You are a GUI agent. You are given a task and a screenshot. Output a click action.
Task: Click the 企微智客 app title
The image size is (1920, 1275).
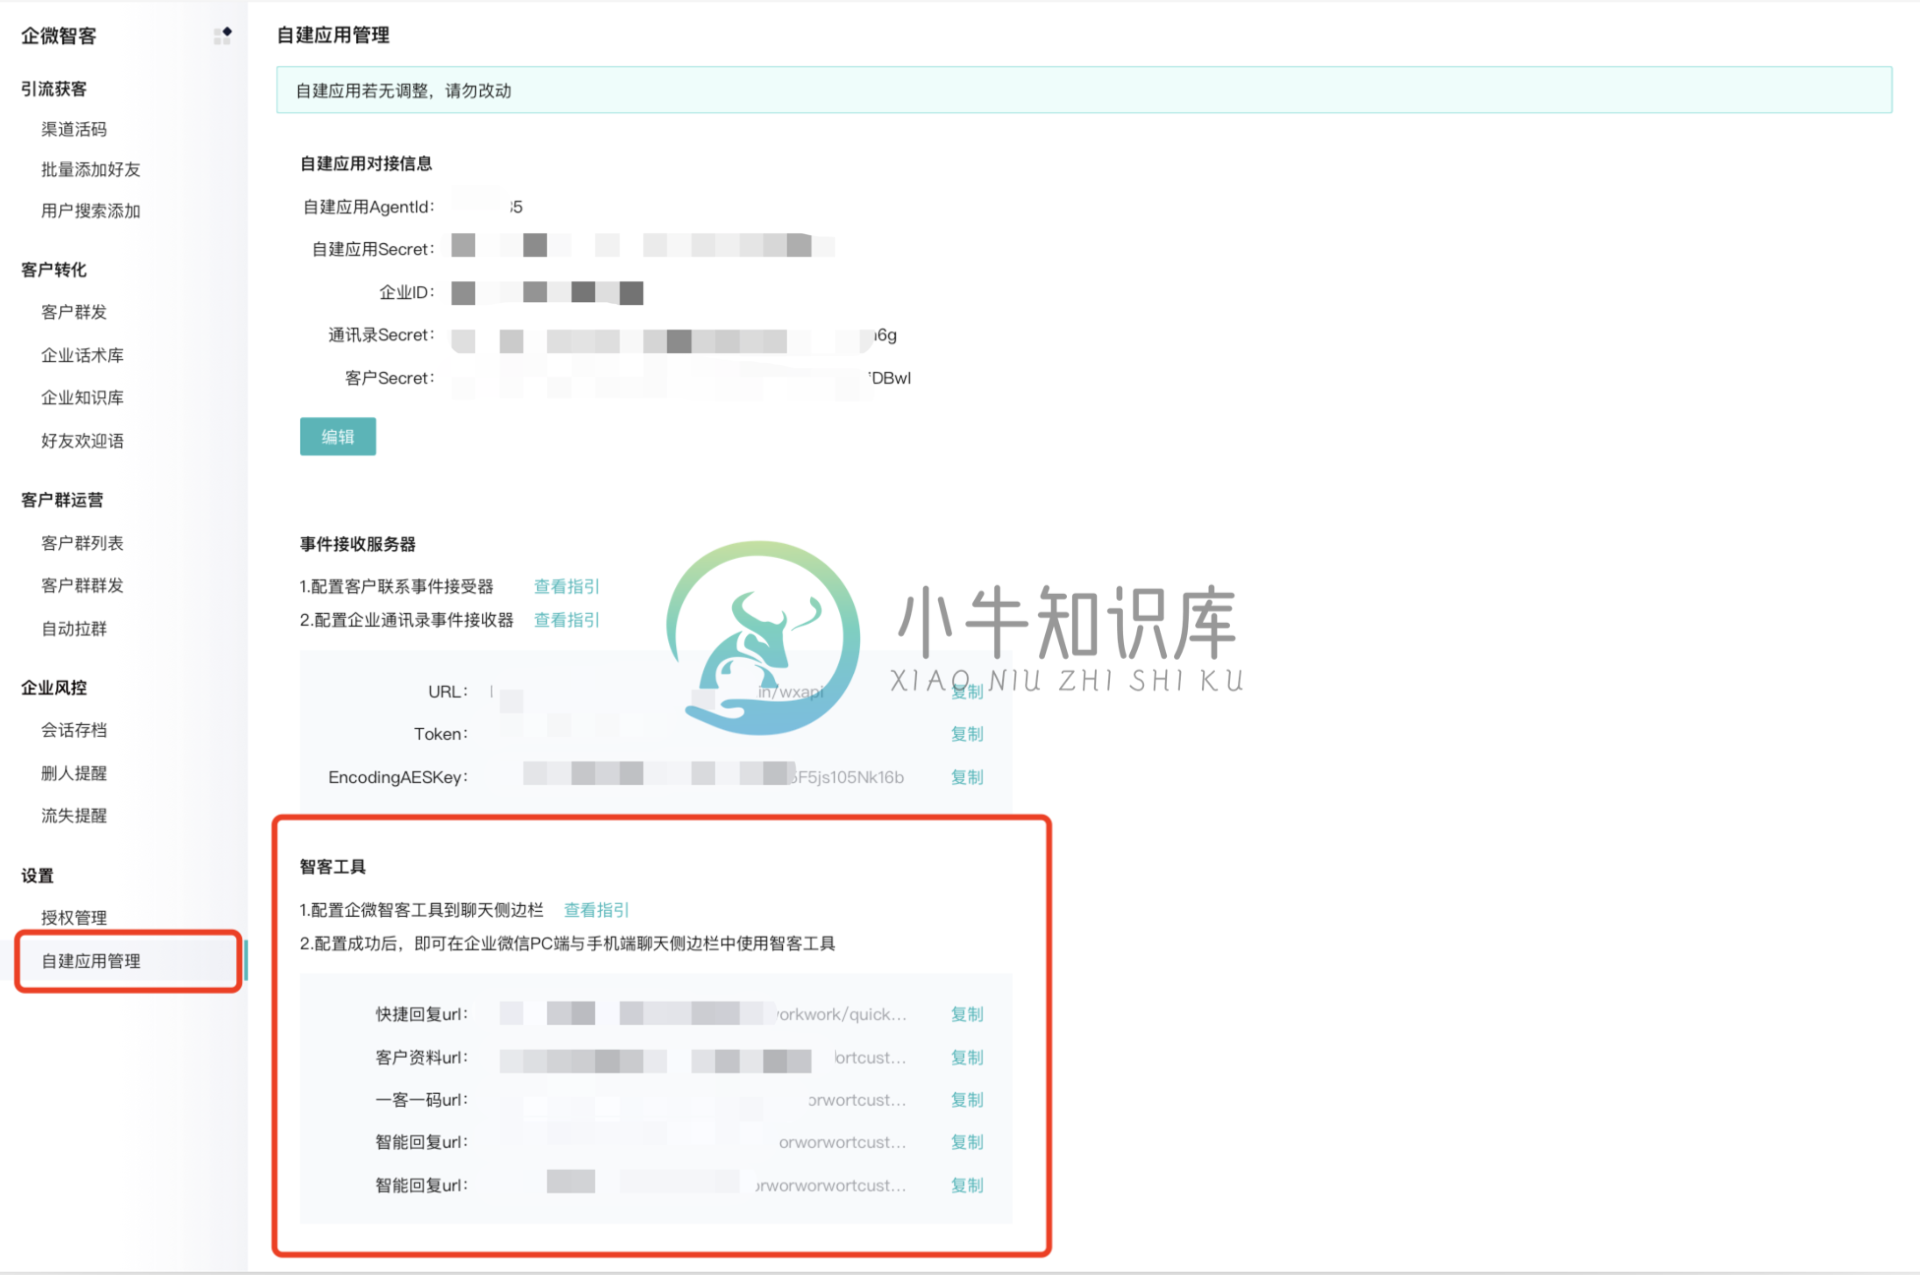coord(59,36)
